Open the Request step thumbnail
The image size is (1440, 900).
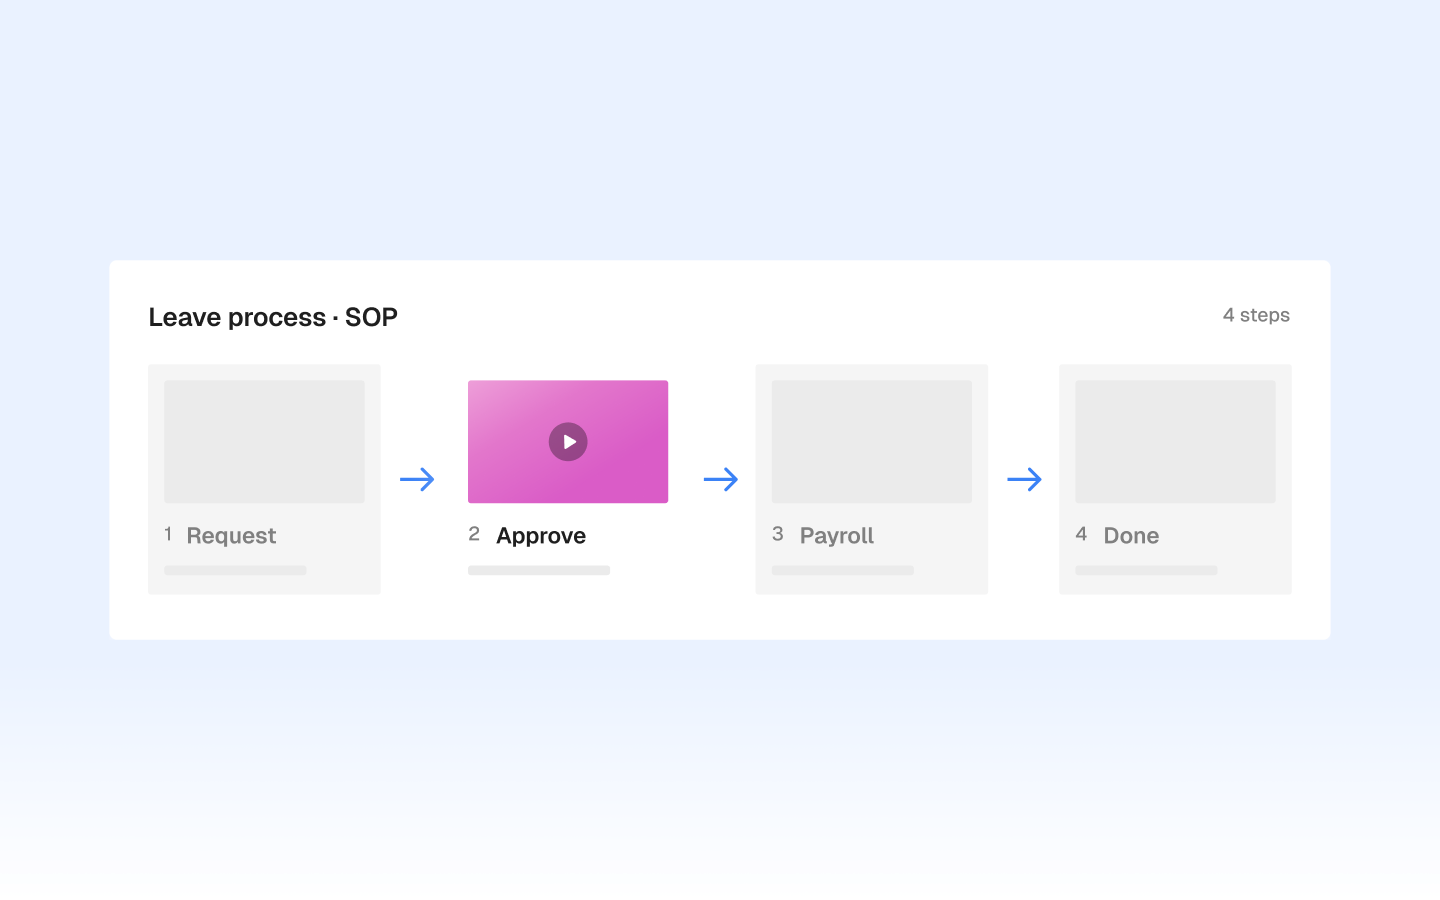pyautogui.click(x=264, y=441)
